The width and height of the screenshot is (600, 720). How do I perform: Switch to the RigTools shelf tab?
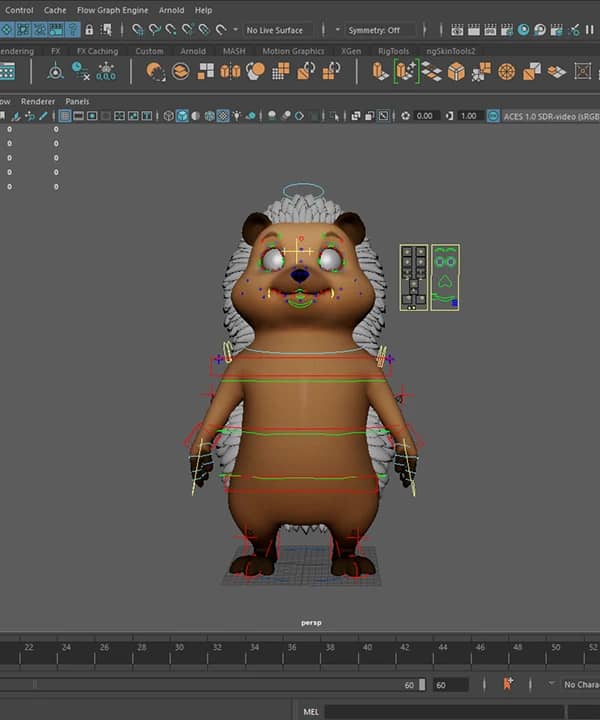pos(393,51)
